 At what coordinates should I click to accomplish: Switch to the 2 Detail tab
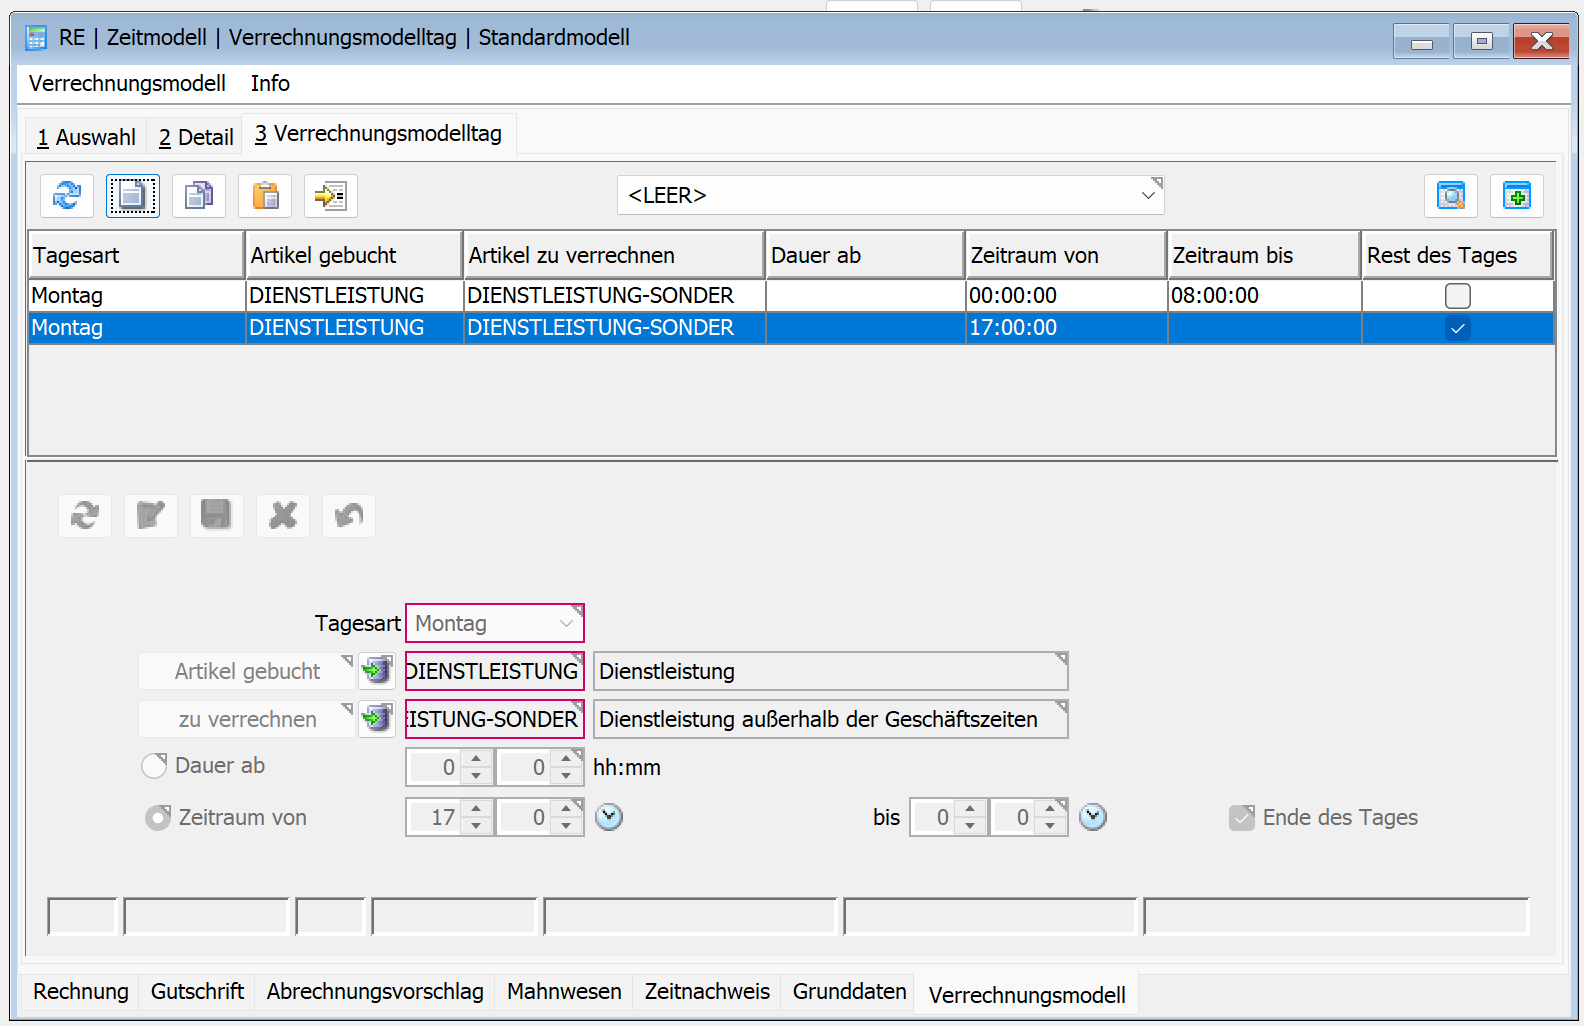pos(196,137)
